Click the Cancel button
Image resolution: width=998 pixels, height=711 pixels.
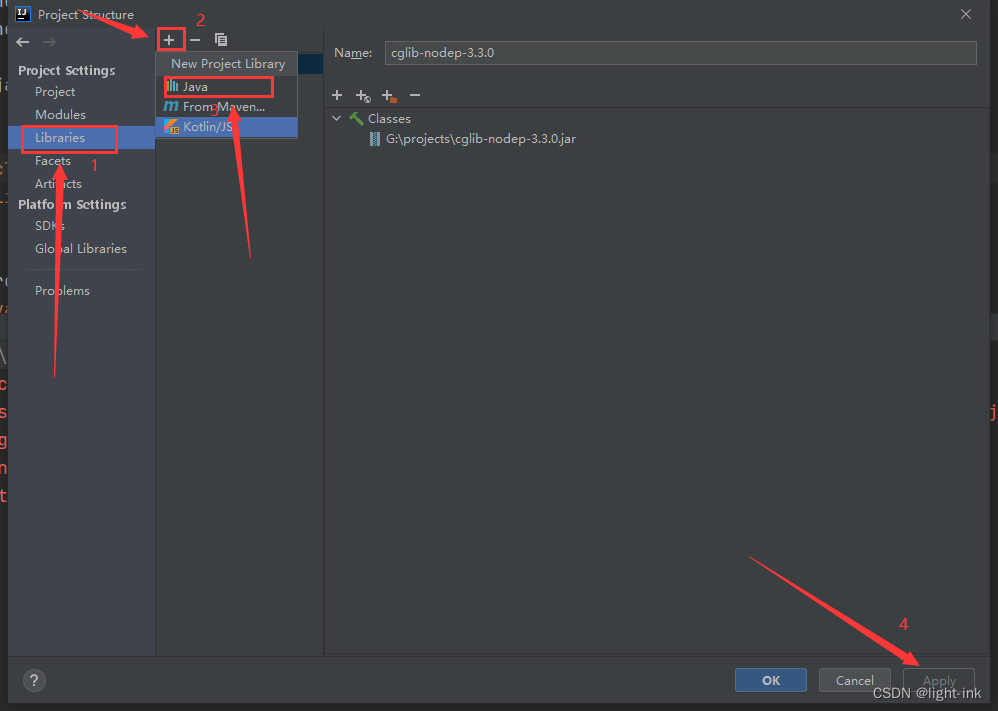point(854,680)
